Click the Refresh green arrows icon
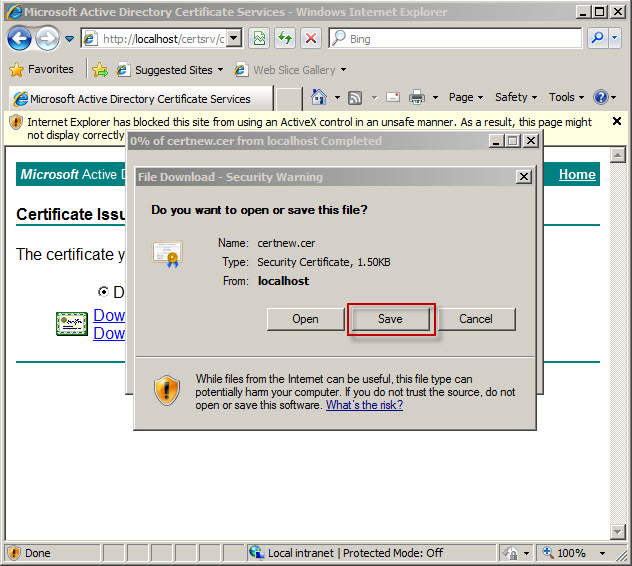This screenshot has width=632, height=566. click(285, 39)
